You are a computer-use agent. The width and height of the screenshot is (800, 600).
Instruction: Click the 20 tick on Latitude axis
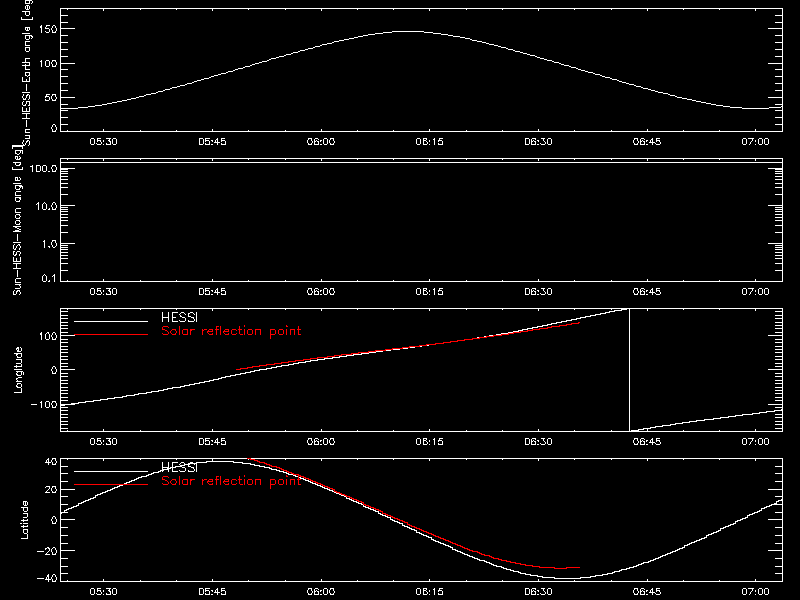coord(51,490)
